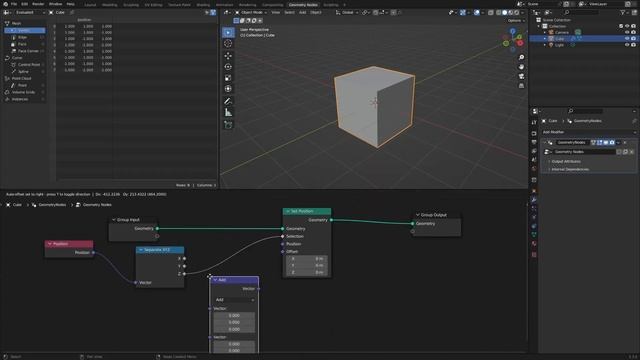The height and width of the screenshot is (360, 640).
Task: Toggle modifier edit mode display button
Action: click(600, 143)
